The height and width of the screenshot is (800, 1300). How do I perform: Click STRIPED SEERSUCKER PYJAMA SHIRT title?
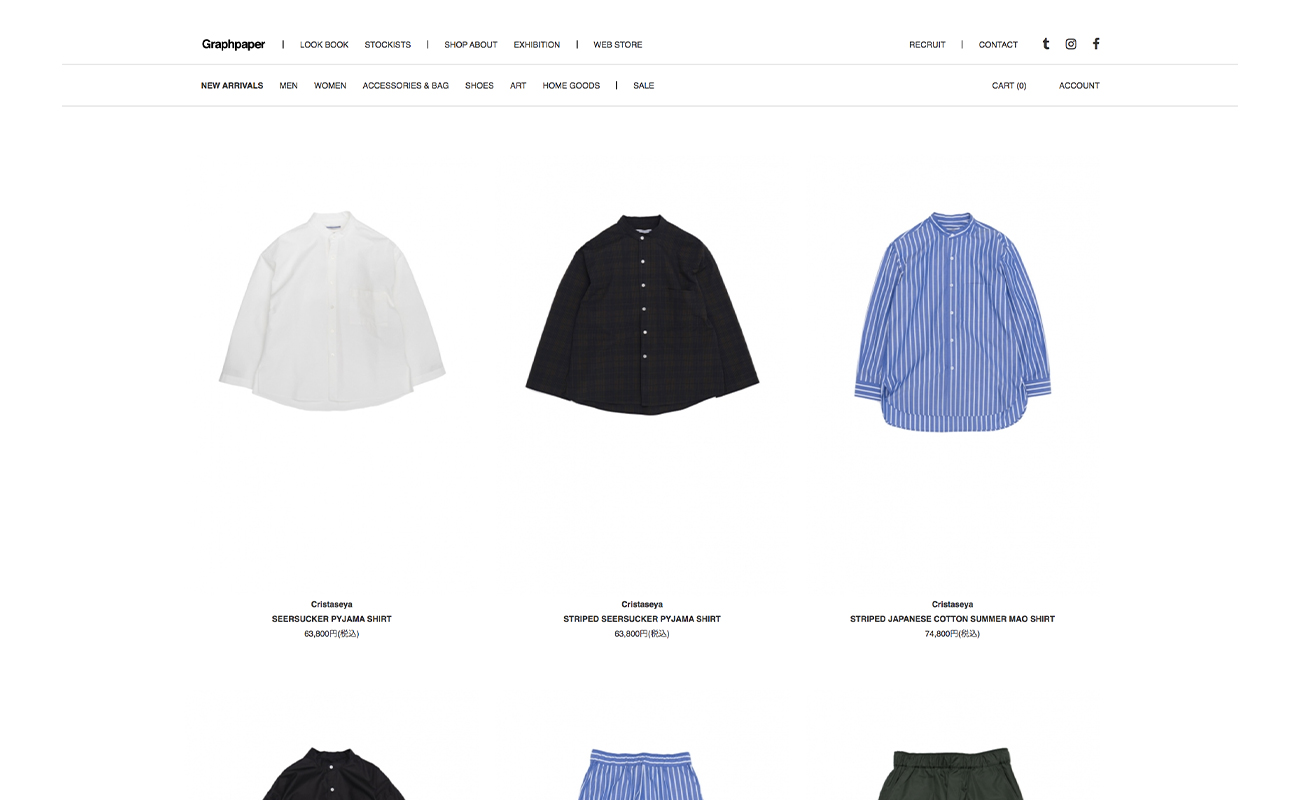pos(642,619)
